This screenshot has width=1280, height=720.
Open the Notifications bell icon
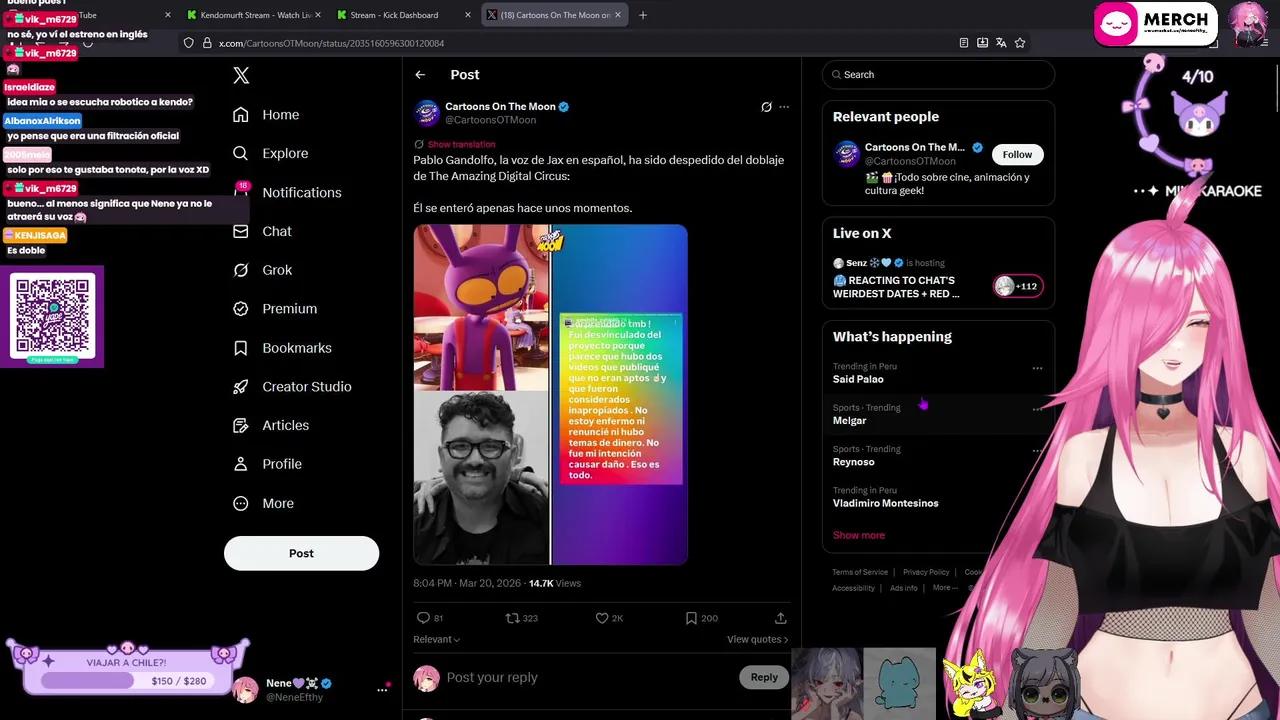(241, 191)
